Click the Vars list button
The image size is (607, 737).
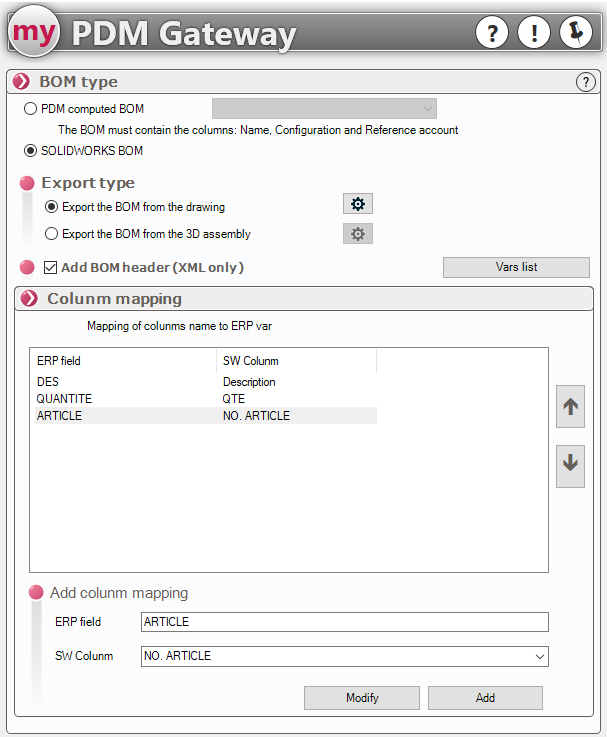[x=516, y=267]
